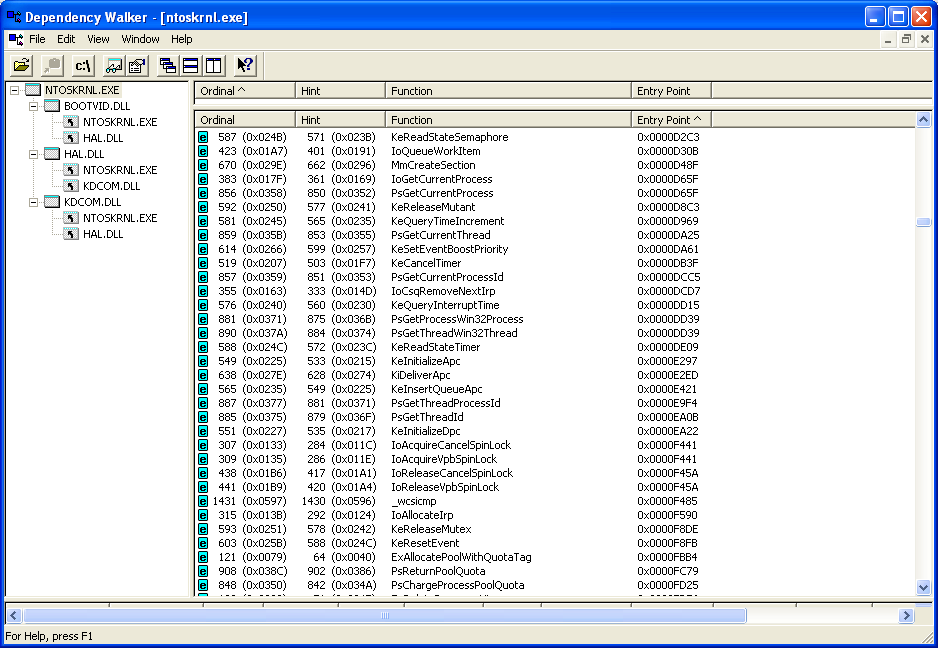Collapse the HAL.DLL parent tree node
Viewport: 938px width, 648px height.
click(x=34, y=154)
